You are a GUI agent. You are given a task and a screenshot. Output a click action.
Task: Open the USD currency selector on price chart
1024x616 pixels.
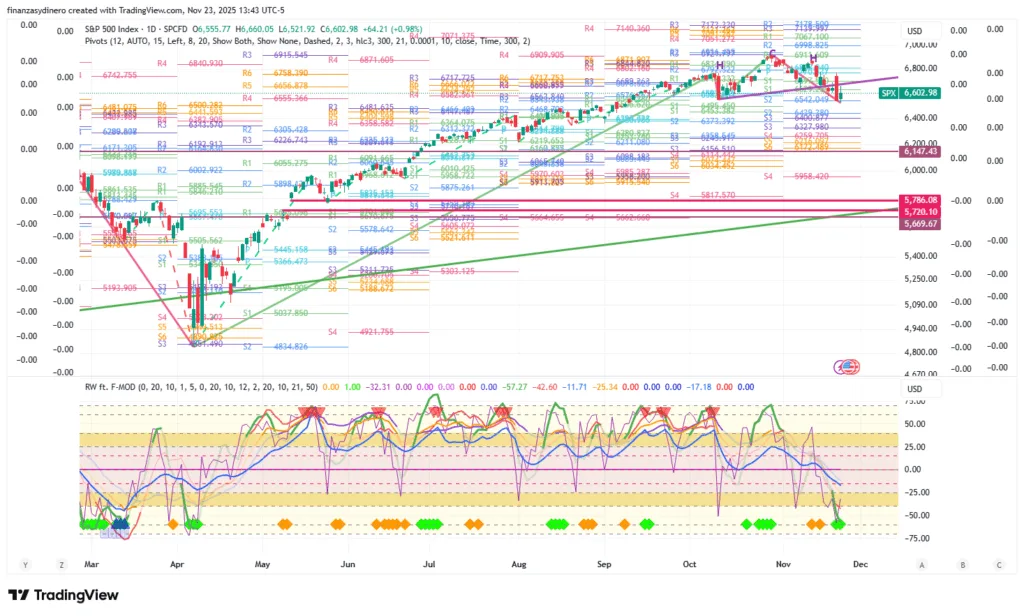pyautogui.click(x=914, y=31)
